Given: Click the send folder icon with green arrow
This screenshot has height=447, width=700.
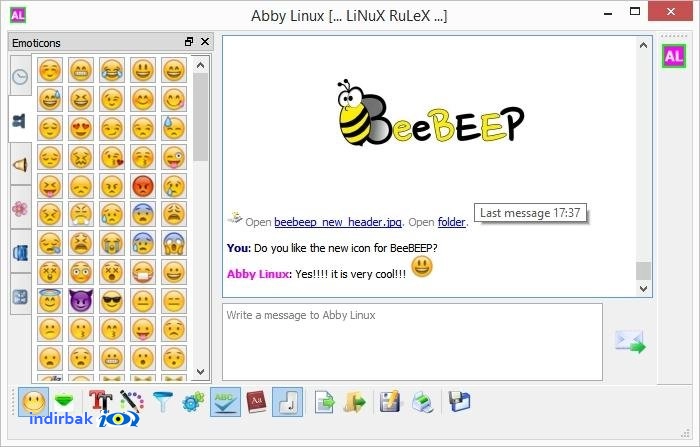Looking at the screenshot, I should 355,402.
